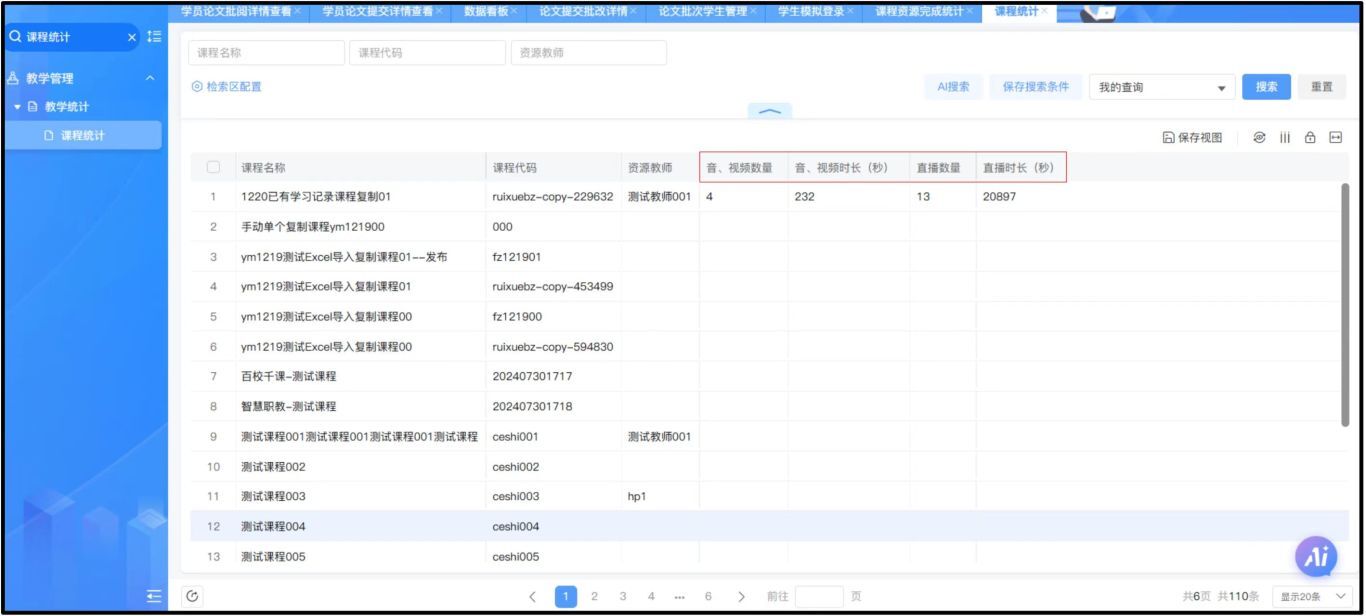Clear the sidebar search text 课程统计
Viewport: 1366px width, 616px height.
pyautogui.click(x=132, y=37)
